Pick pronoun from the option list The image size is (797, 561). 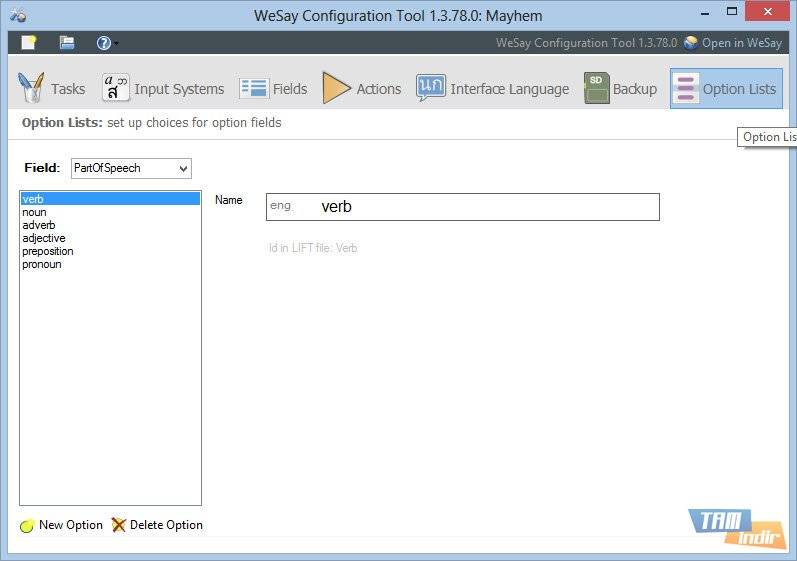tap(42, 264)
